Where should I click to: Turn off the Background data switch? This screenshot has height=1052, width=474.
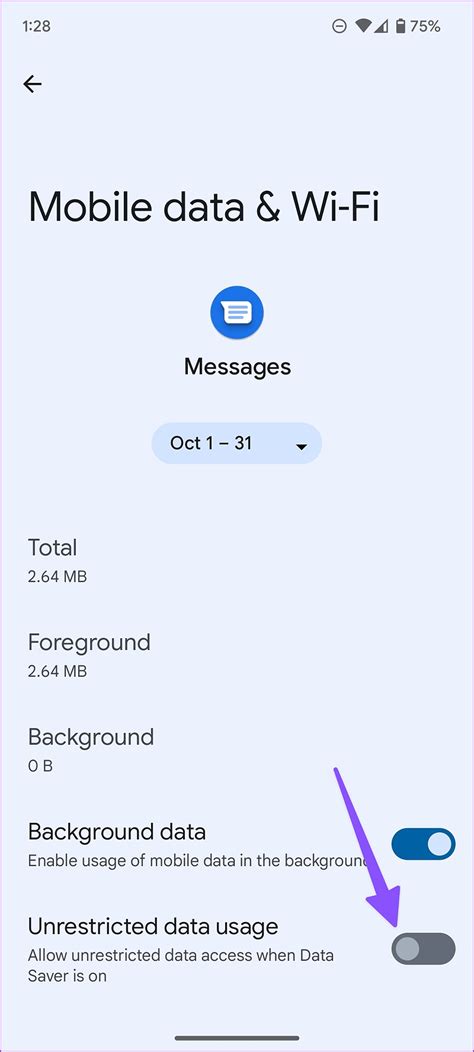pyautogui.click(x=423, y=844)
